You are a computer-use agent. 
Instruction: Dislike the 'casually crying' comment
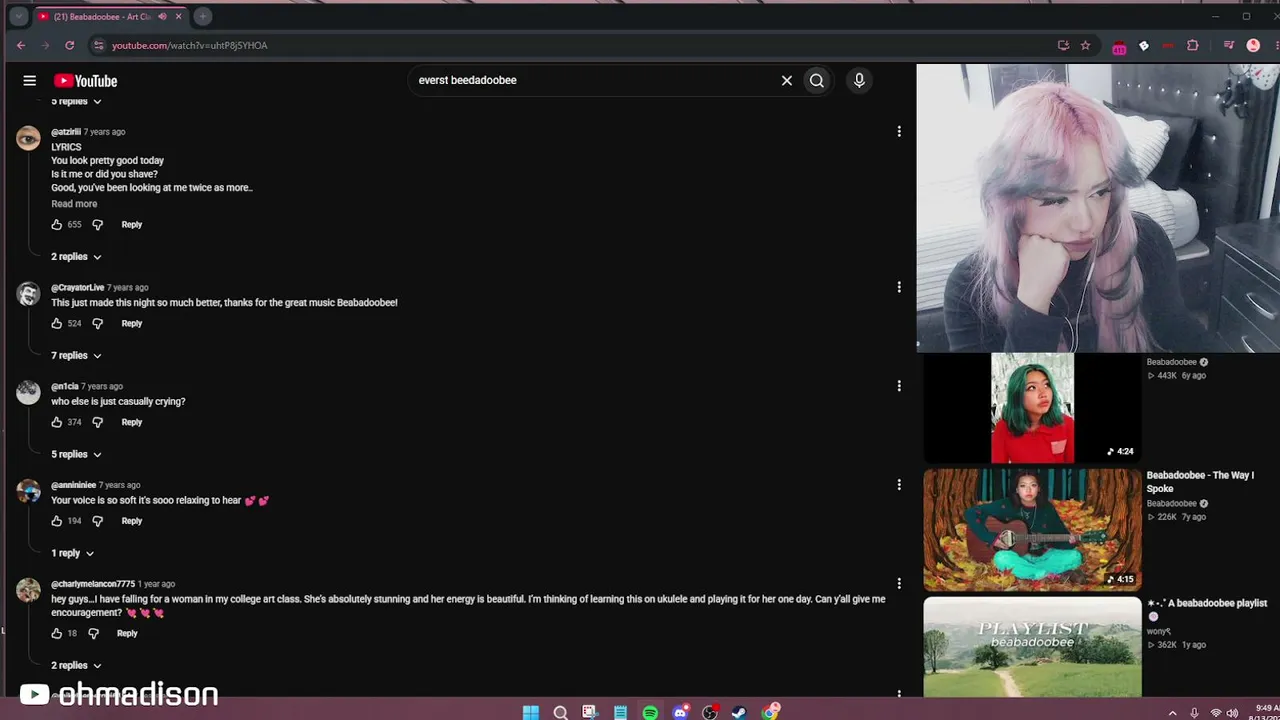coord(98,423)
